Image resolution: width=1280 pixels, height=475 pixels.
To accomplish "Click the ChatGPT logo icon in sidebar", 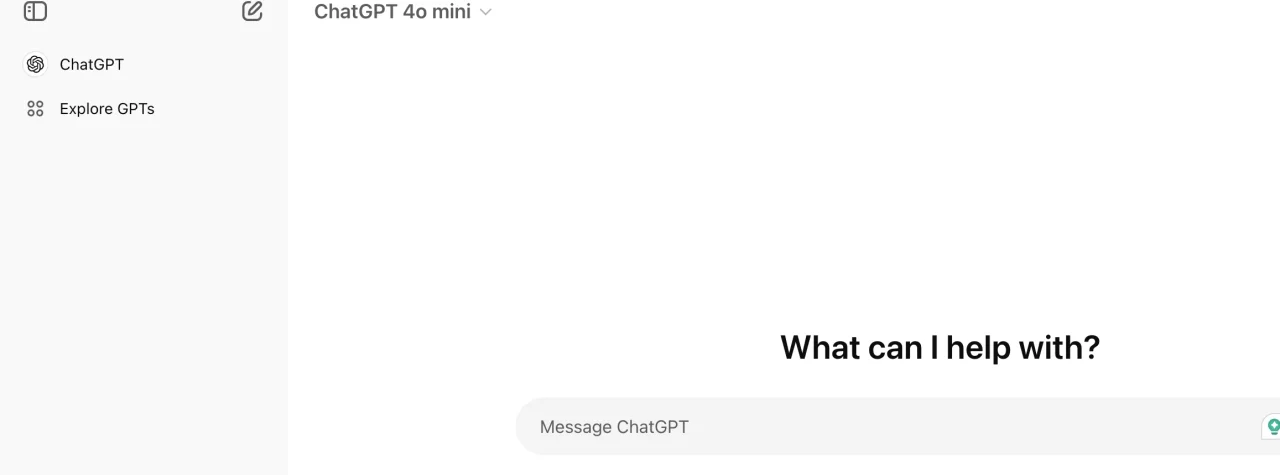I will pyautogui.click(x=35, y=64).
